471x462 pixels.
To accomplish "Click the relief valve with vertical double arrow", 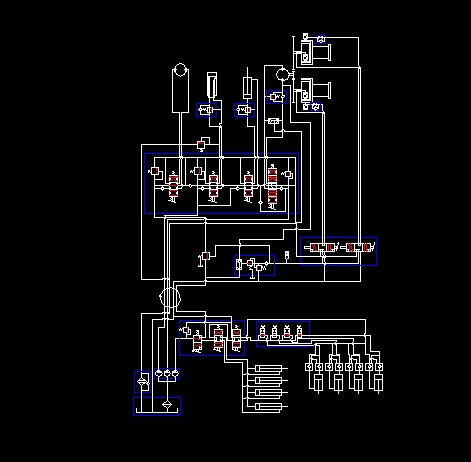I will coord(204,259).
